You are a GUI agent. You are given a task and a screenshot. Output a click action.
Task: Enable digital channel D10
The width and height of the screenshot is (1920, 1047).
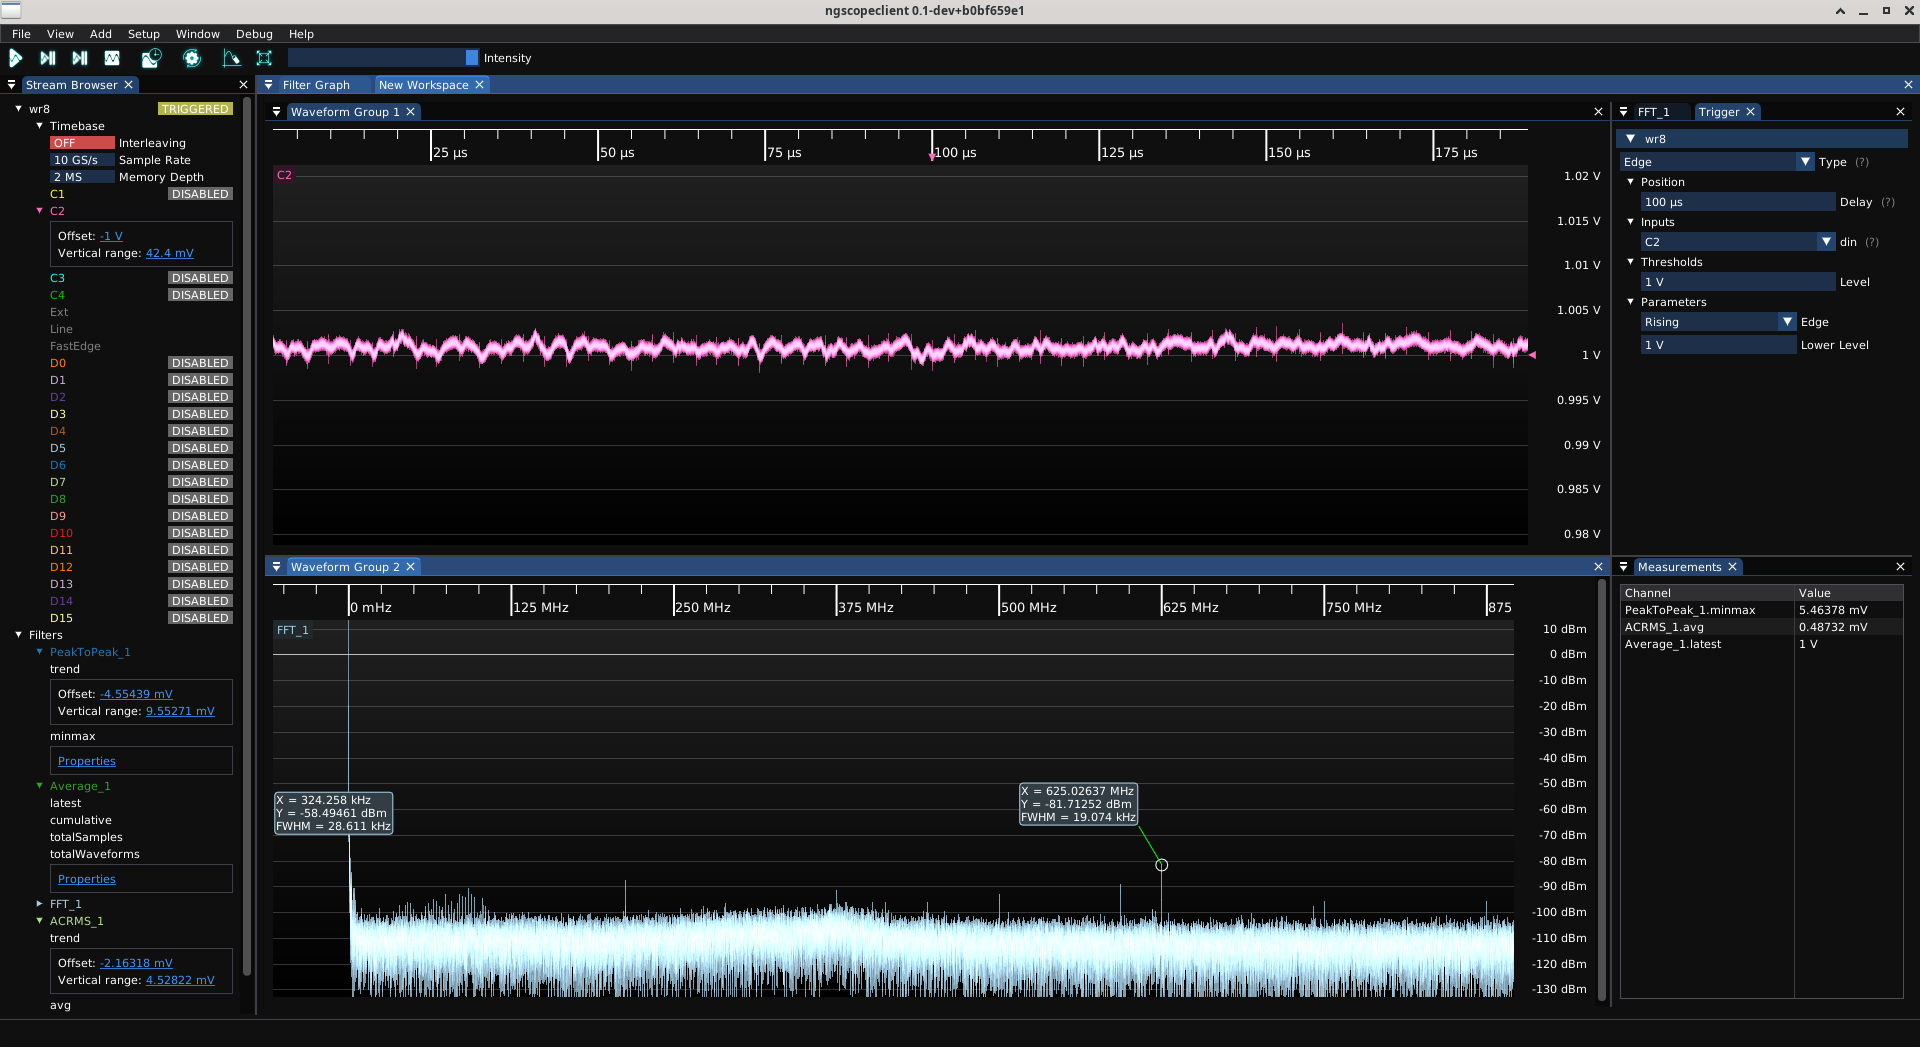[x=200, y=533]
